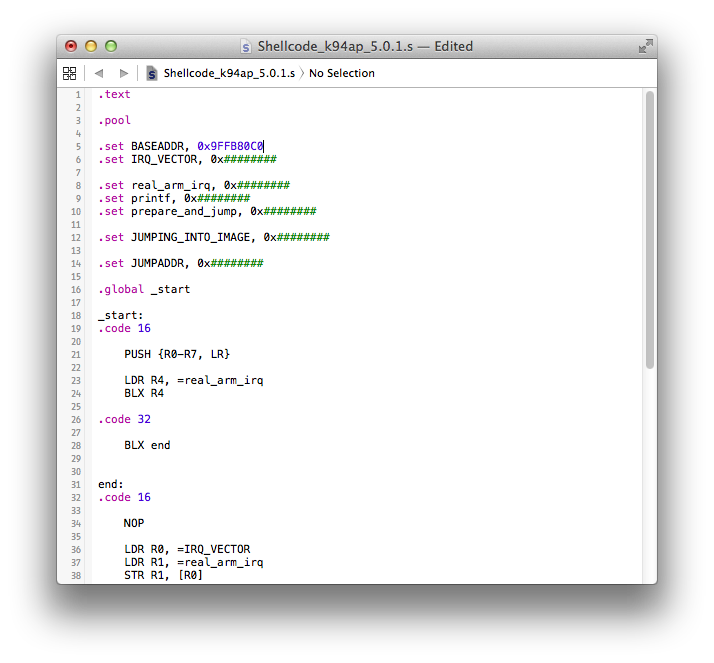Screen dimensions: 714x663
Task: Go back with the left arrow
Action: (99, 73)
